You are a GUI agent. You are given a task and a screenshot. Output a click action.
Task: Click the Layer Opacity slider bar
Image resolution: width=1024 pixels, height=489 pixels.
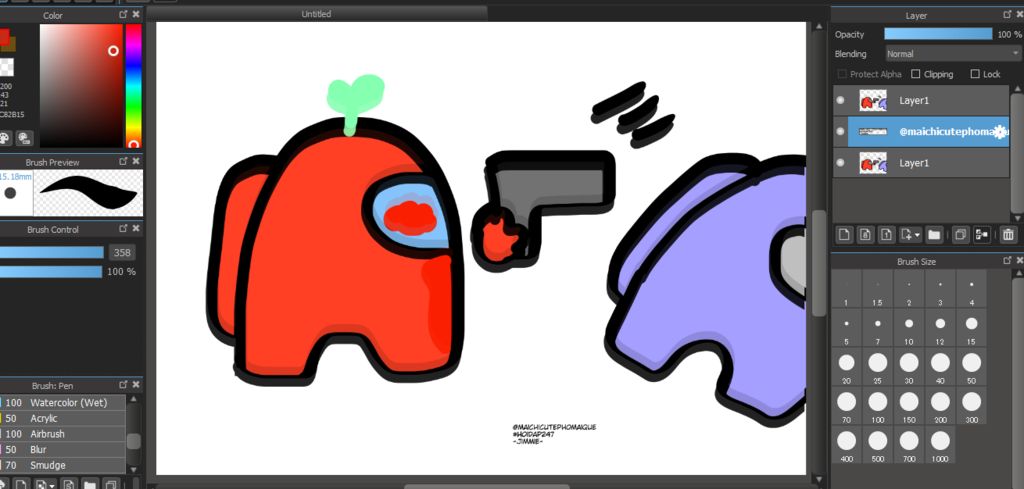pos(938,34)
